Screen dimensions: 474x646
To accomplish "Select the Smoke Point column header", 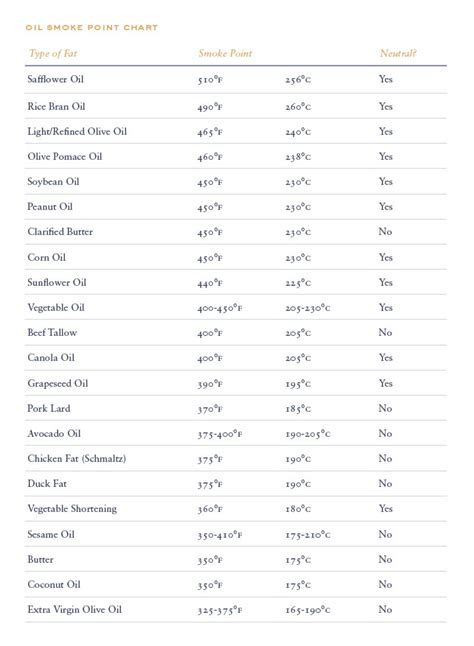I will point(225,54).
